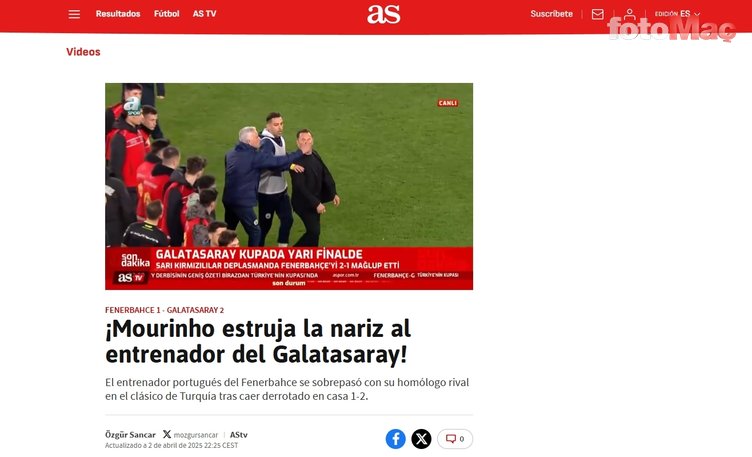Click the AS logo in header
This screenshot has height=457, width=752.
(384, 14)
